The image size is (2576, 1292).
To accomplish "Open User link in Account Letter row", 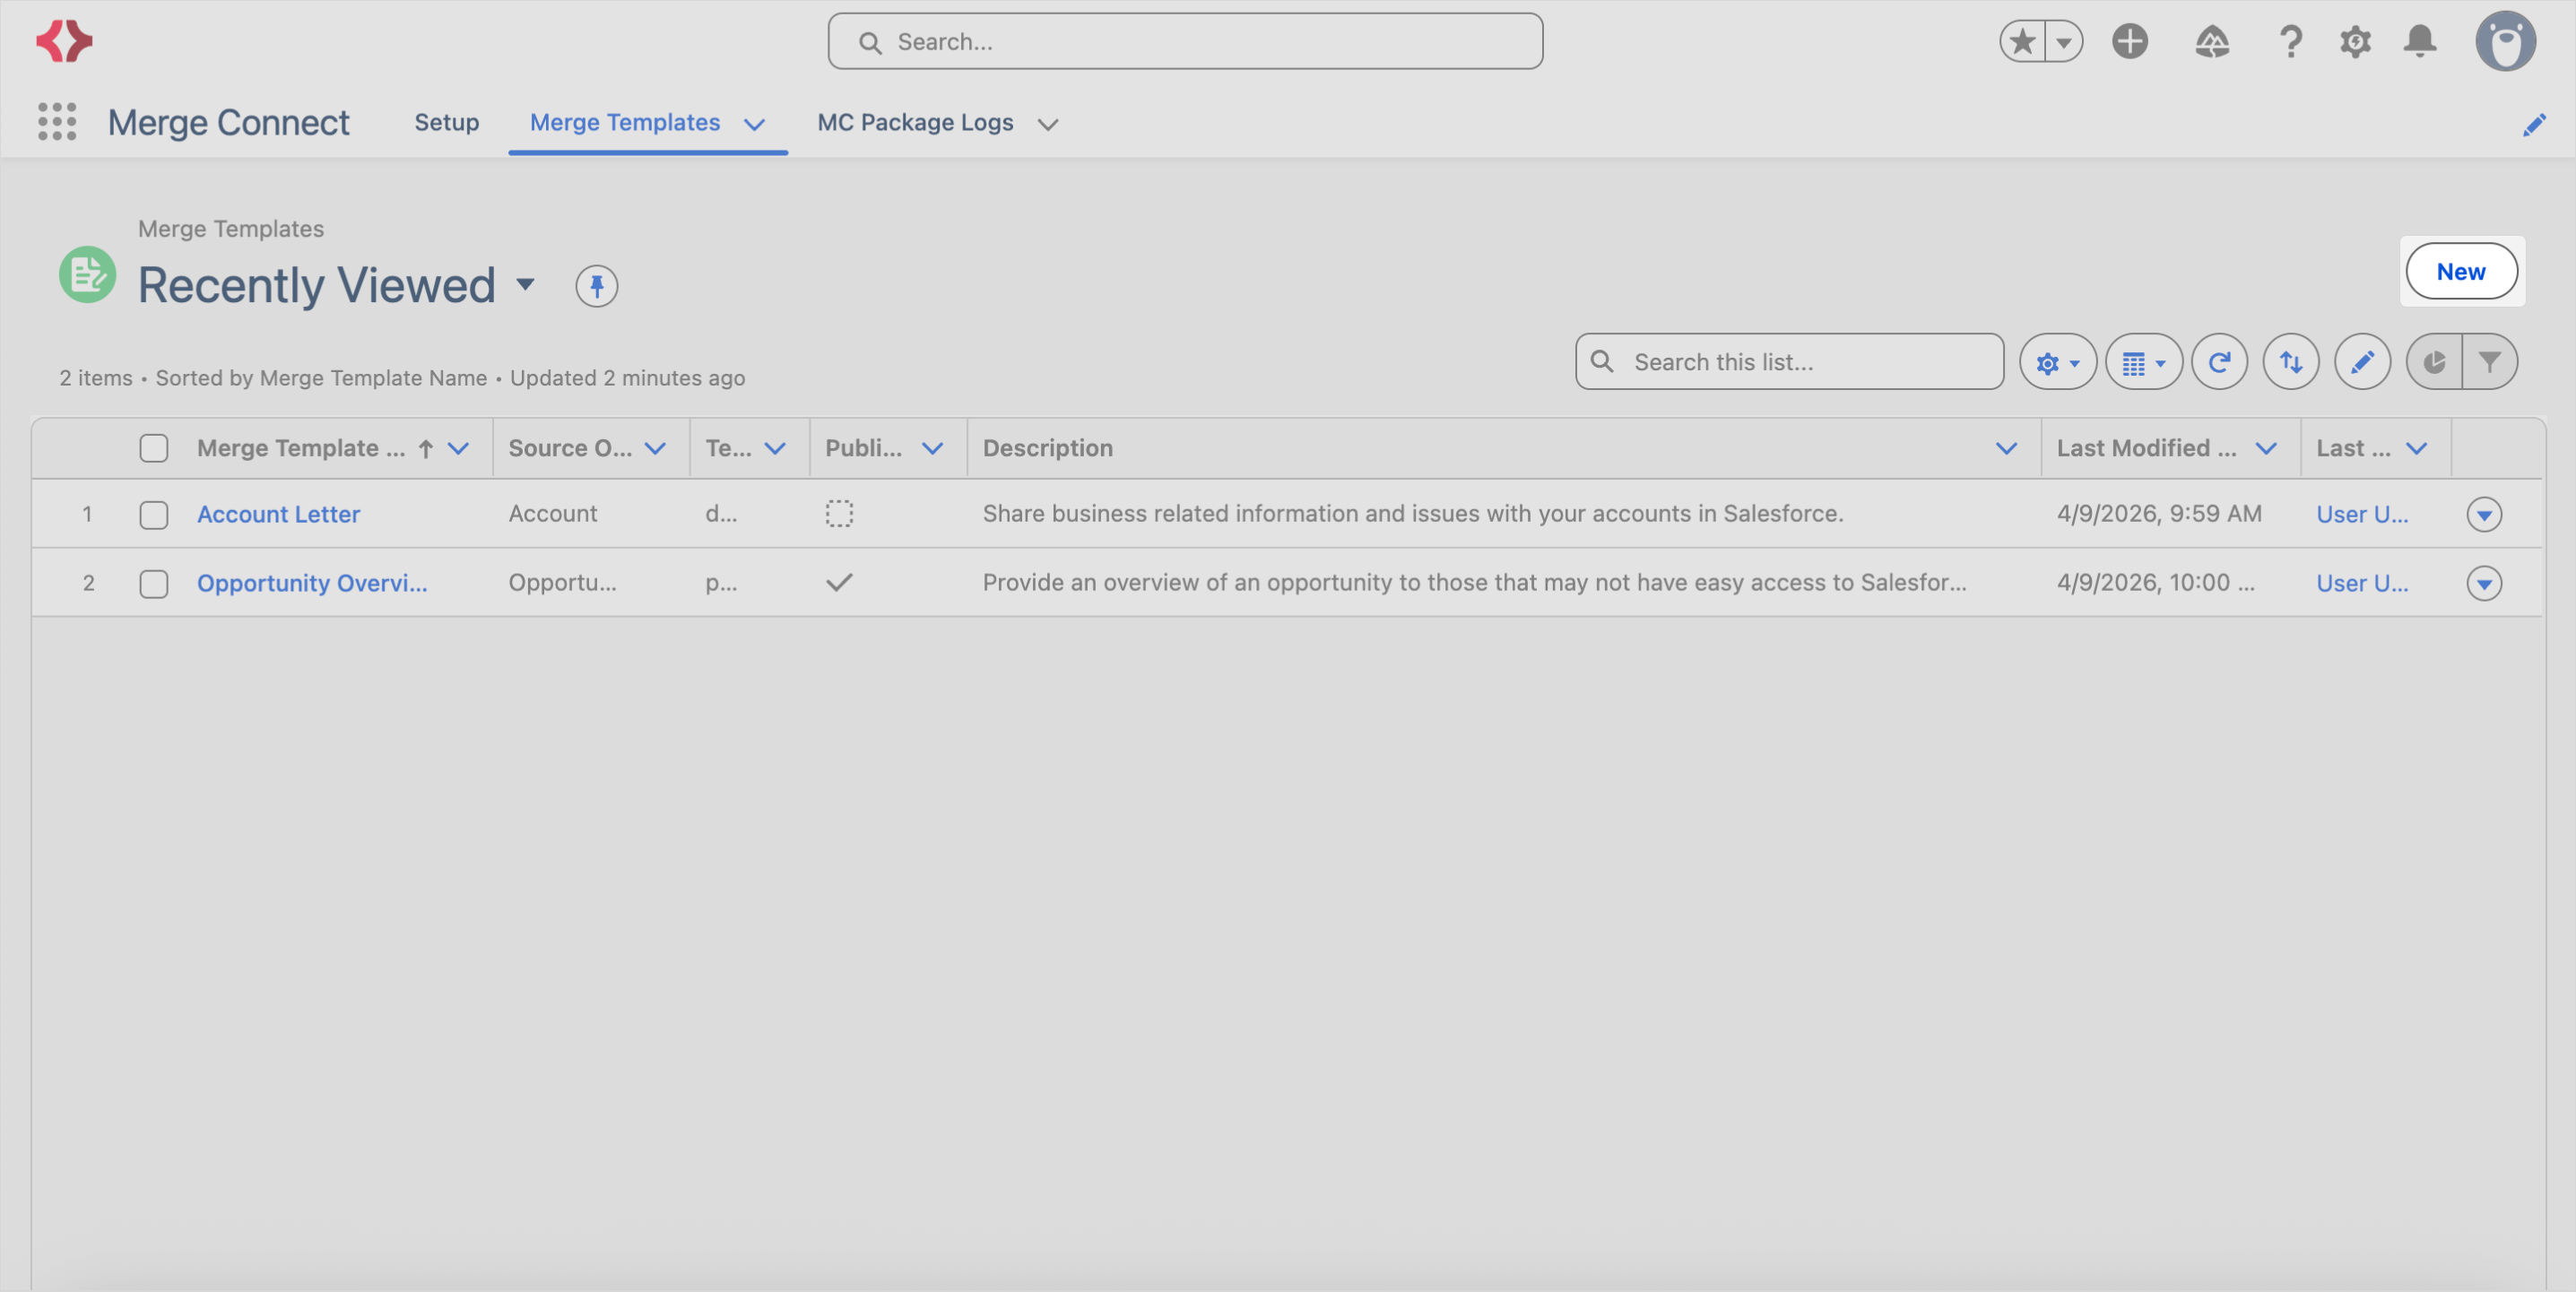I will pyautogui.click(x=2362, y=514).
